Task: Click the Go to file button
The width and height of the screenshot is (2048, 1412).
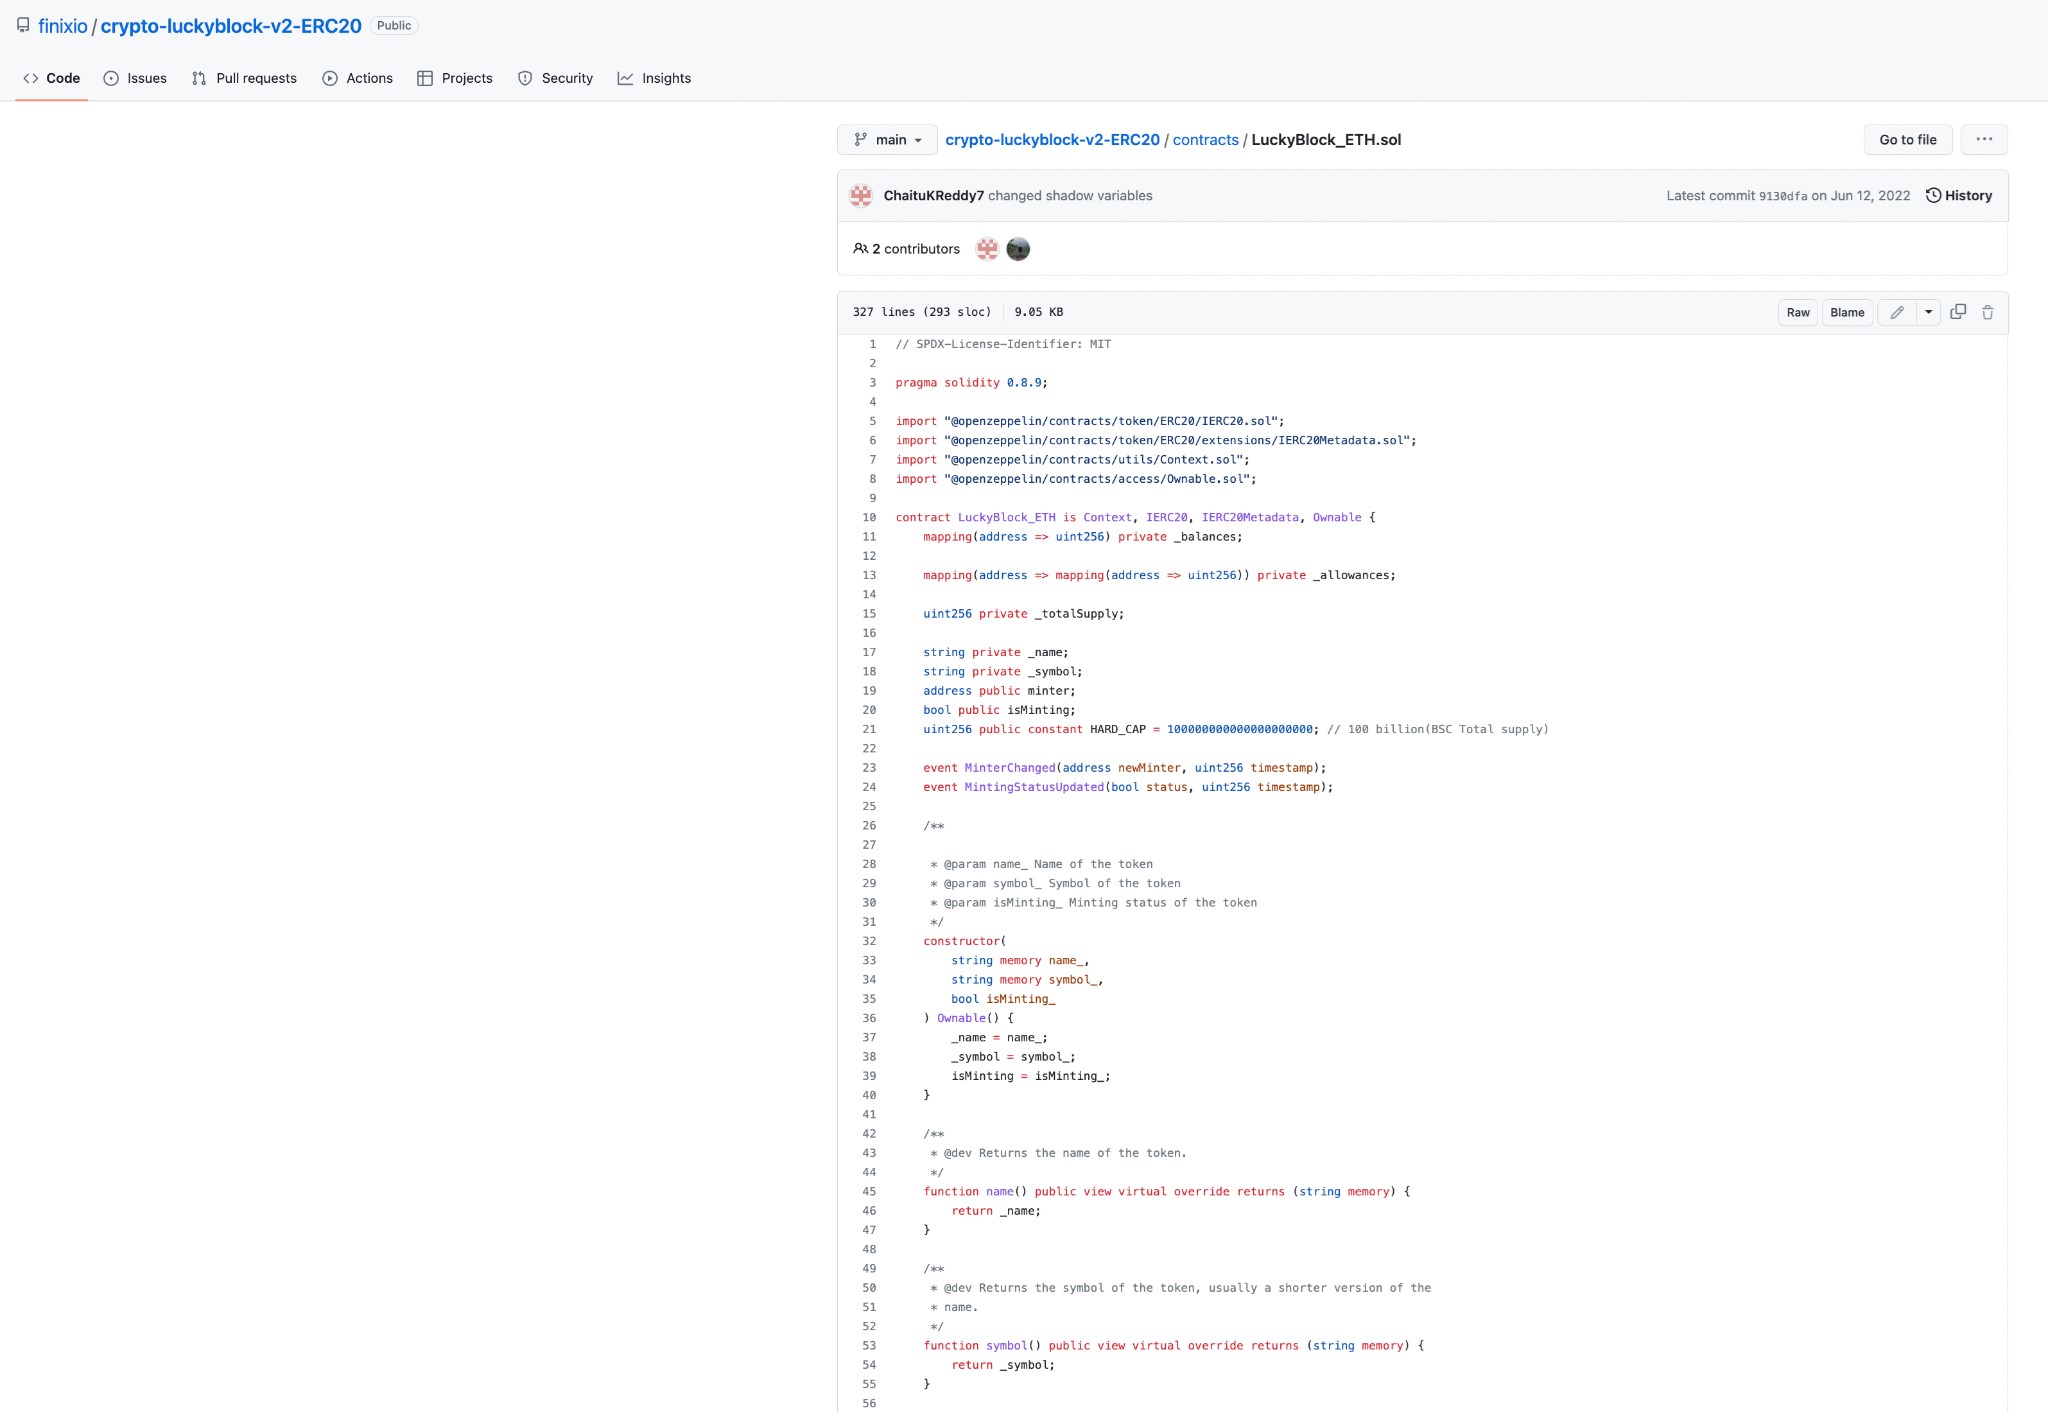Action: 1907,140
